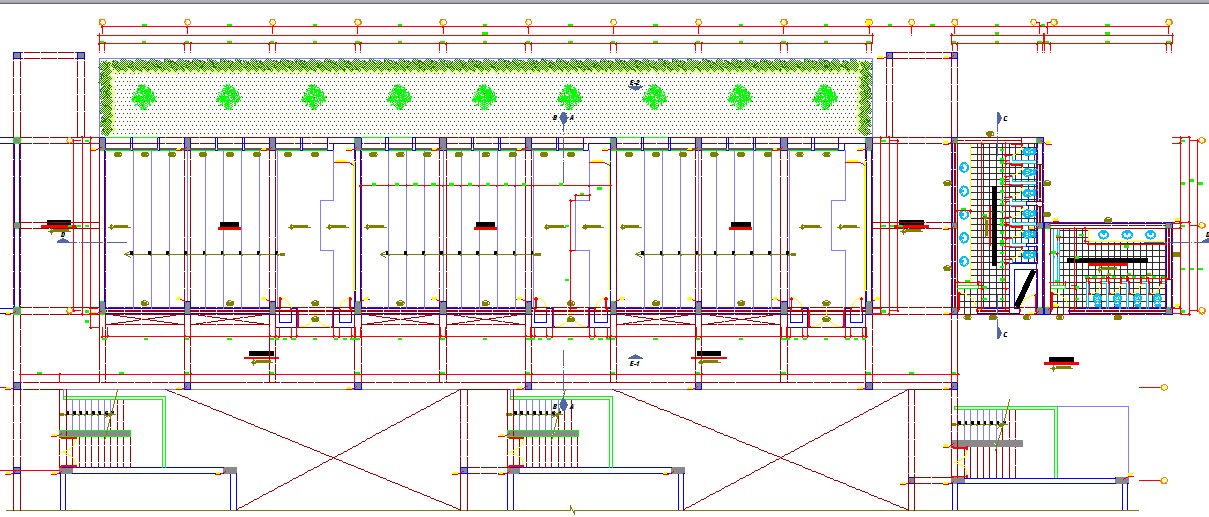
Task: Select the section marker beside the middle staircase
Action: click(x=563, y=406)
